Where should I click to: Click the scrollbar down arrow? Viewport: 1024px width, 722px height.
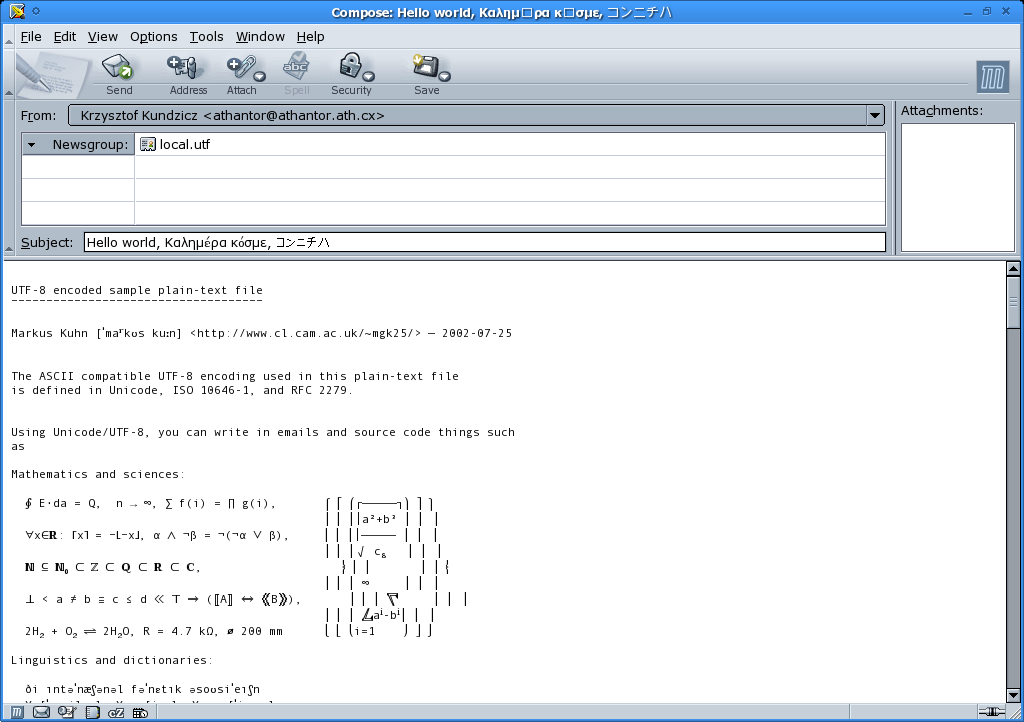pos(1013,695)
